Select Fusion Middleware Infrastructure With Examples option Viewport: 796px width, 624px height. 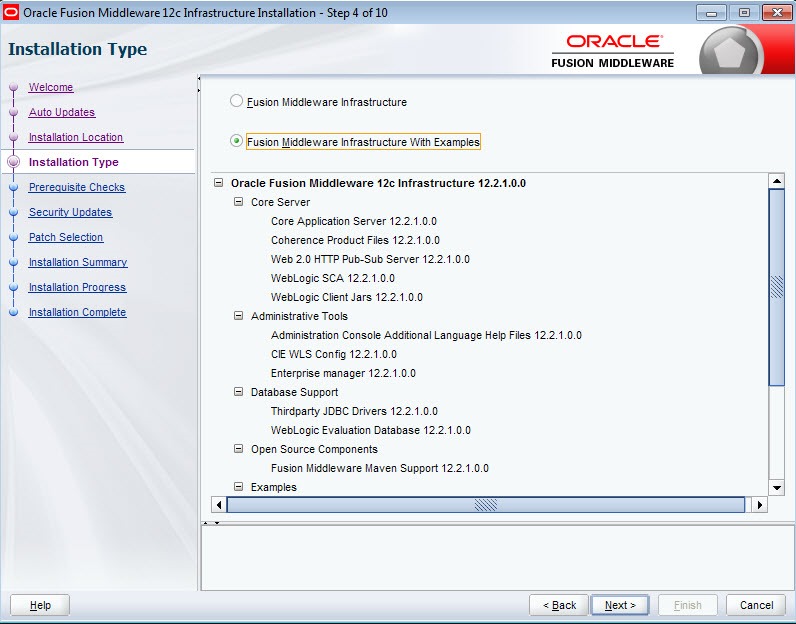point(236,141)
